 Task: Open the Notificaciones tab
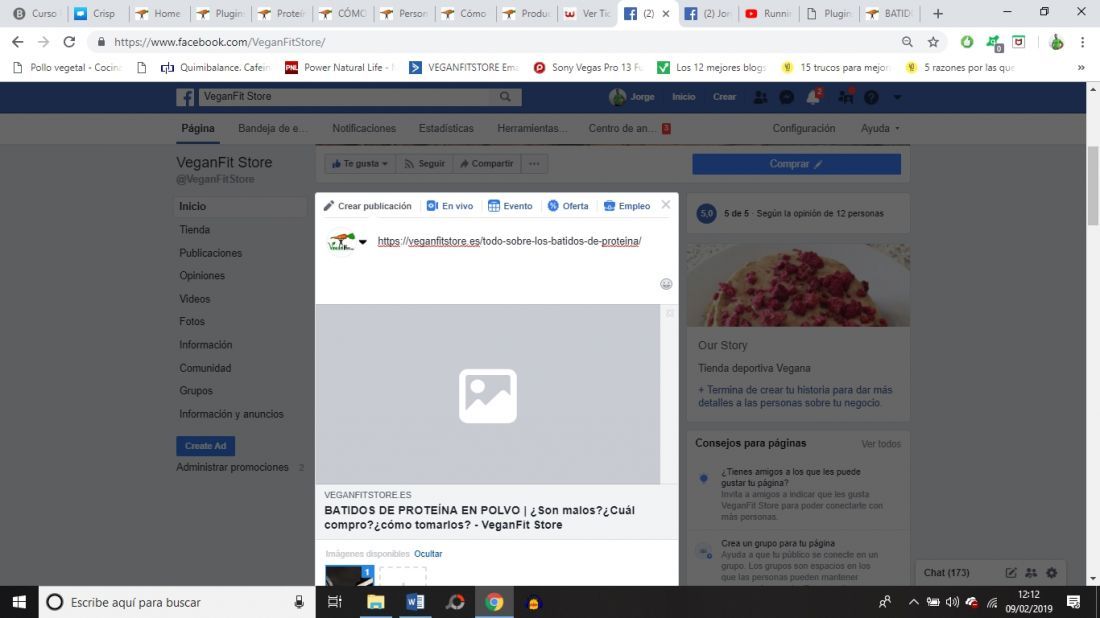[x=364, y=128]
